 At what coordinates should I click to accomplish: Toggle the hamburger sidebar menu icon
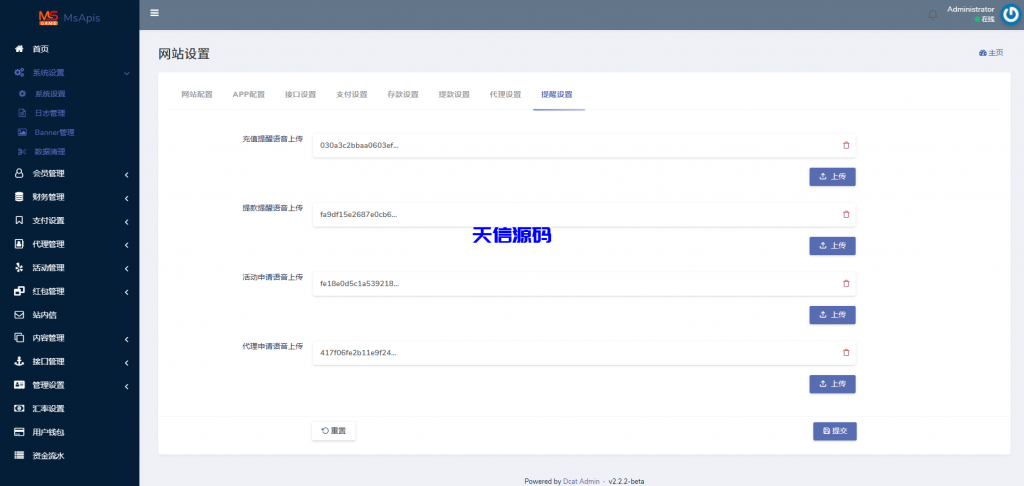(x=154, y=12)
